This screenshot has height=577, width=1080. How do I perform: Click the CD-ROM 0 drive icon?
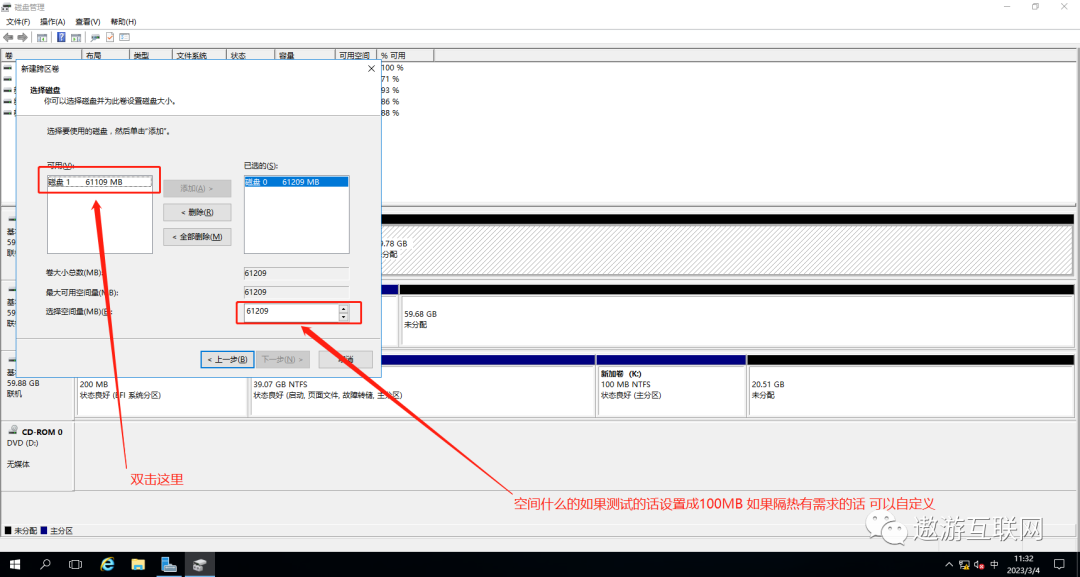pos(12,430)
